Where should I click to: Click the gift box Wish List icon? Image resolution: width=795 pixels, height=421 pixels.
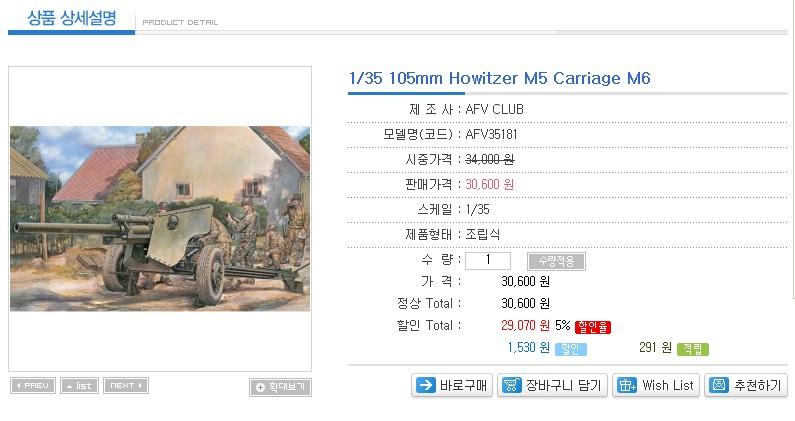pyautogui.click(x=627, y=385)
